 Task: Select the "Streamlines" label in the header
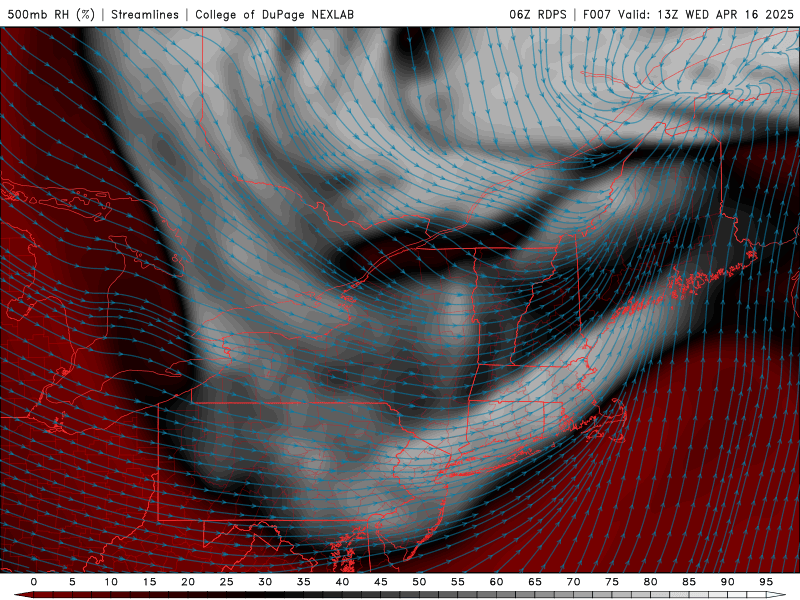click(x=145, y=14)
